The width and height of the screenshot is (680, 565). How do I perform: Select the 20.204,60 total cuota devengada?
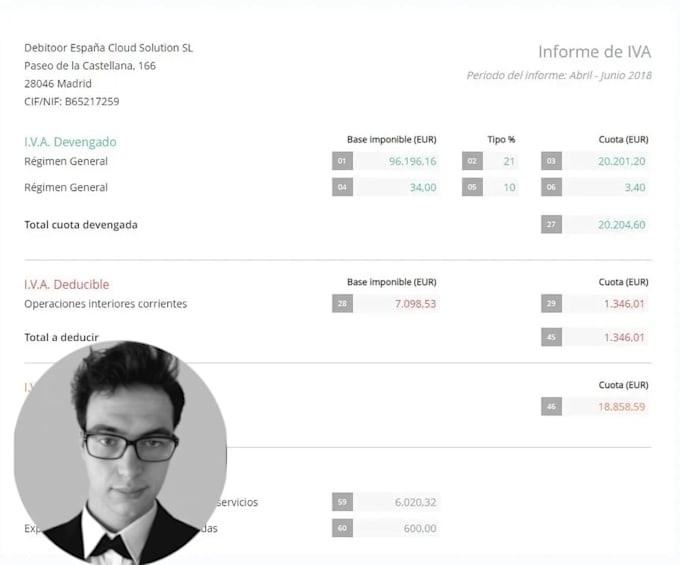[621, 225]
